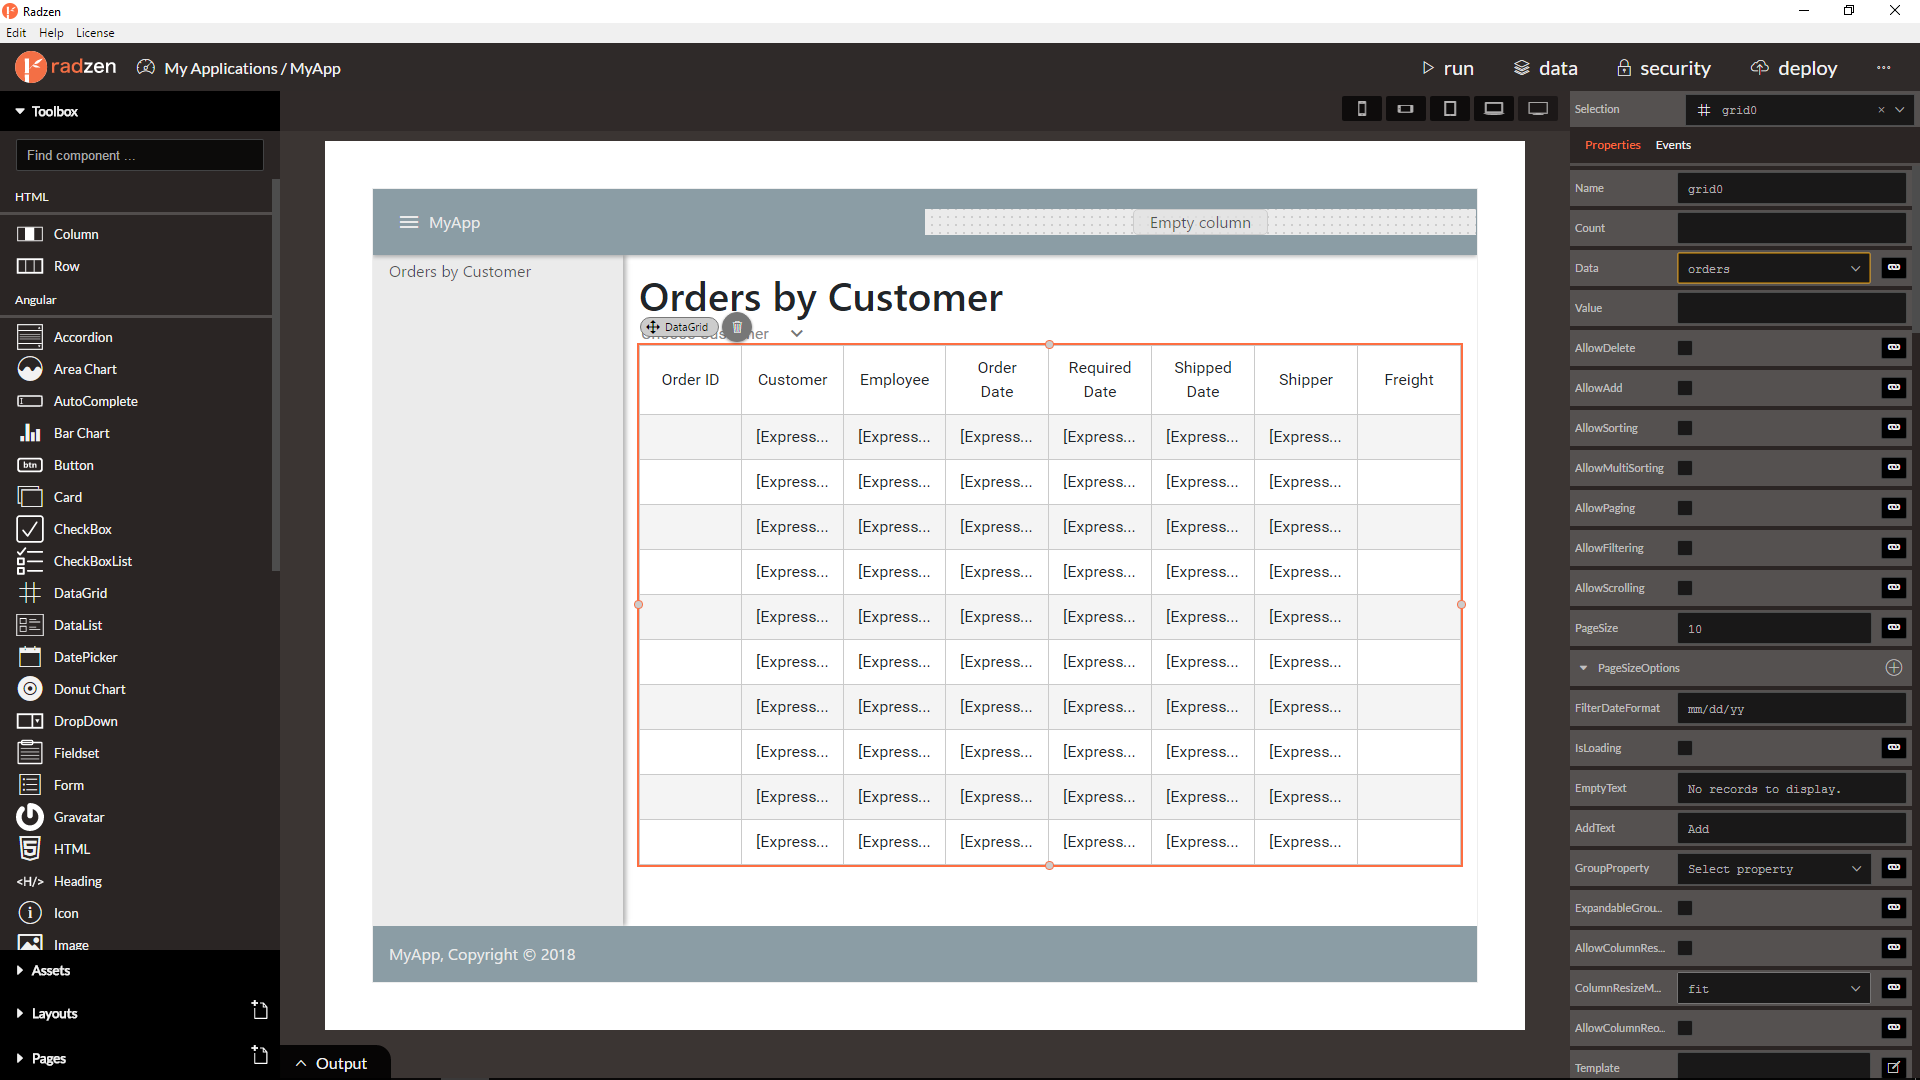Open the License menu
1920x1080 pixels.
(95, 33)
